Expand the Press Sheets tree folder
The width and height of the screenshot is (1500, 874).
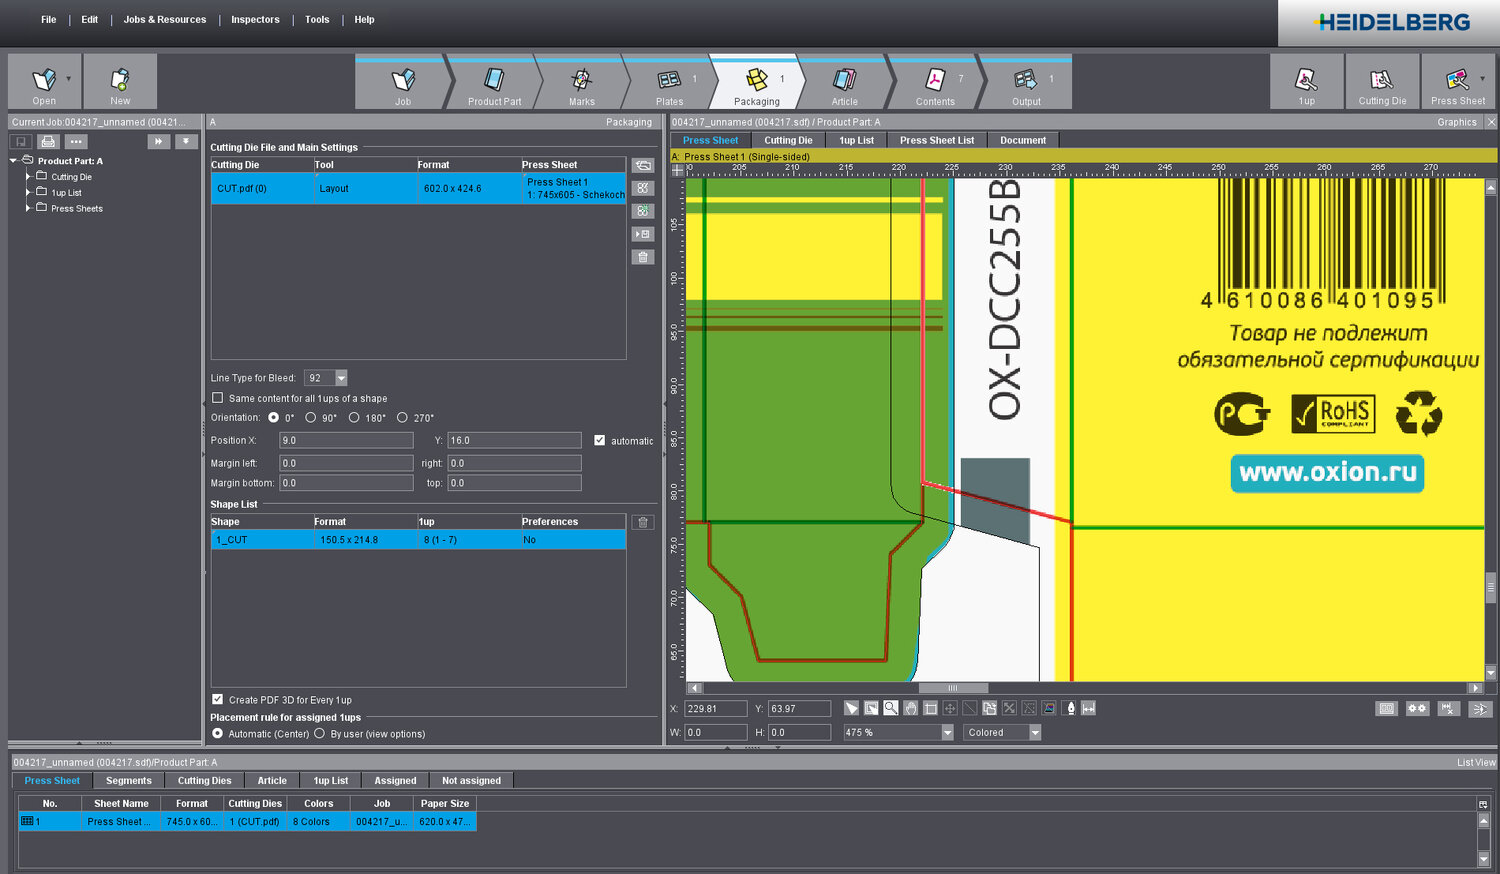[28, 208]
